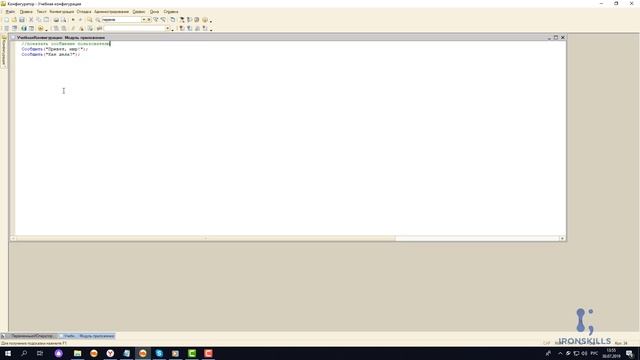Image resolution: width=640 pixels, height=360 pixels.
Task: Click inside the toolbar search text field
Action: 121,20
